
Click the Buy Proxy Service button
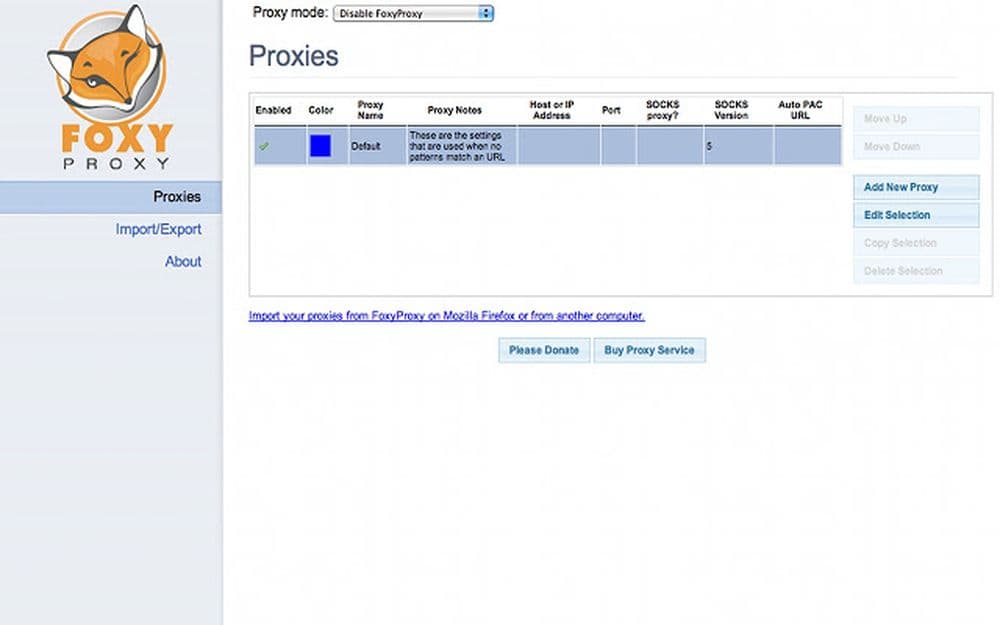(650, 350)
